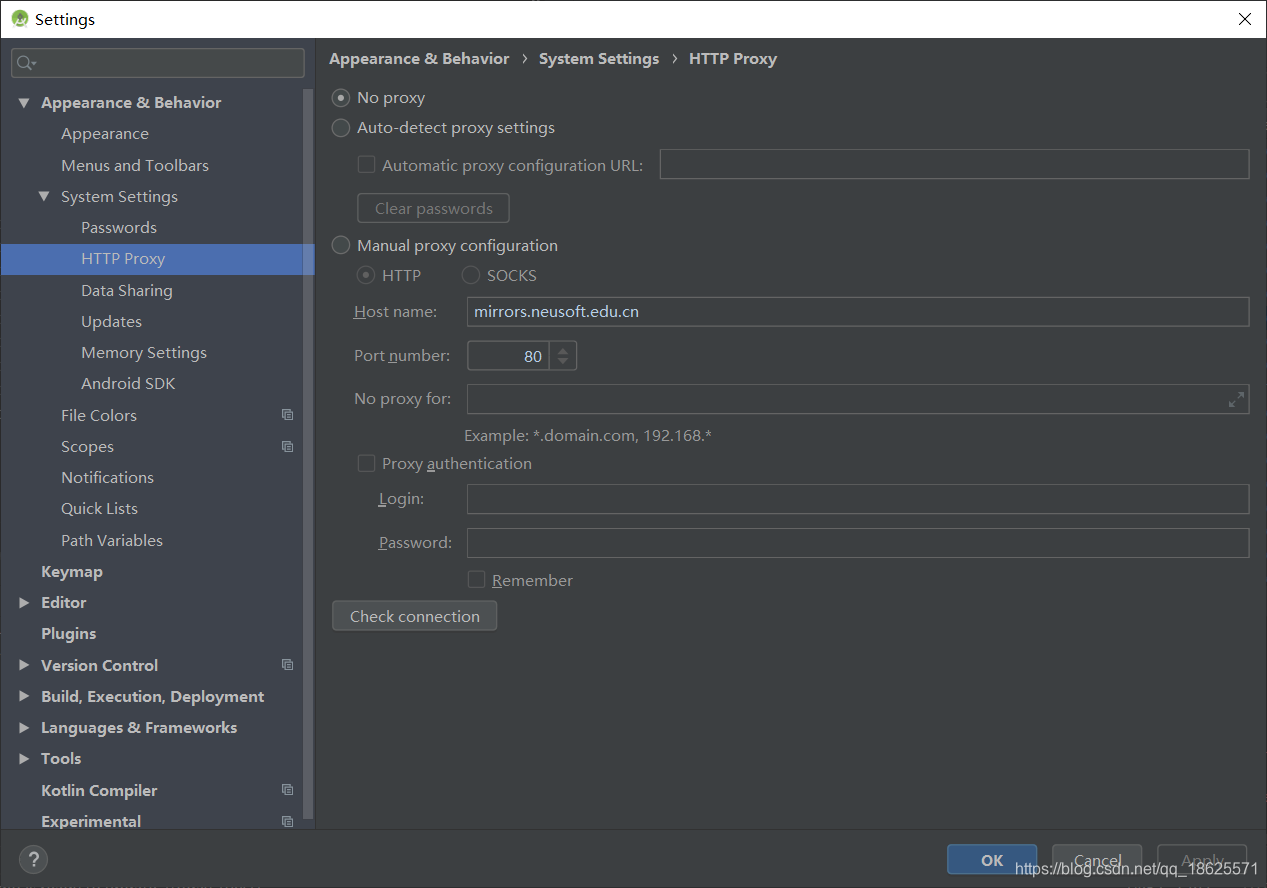Open the Data Sharing settings
The image size is (1267, 888).
click(127, 290)
